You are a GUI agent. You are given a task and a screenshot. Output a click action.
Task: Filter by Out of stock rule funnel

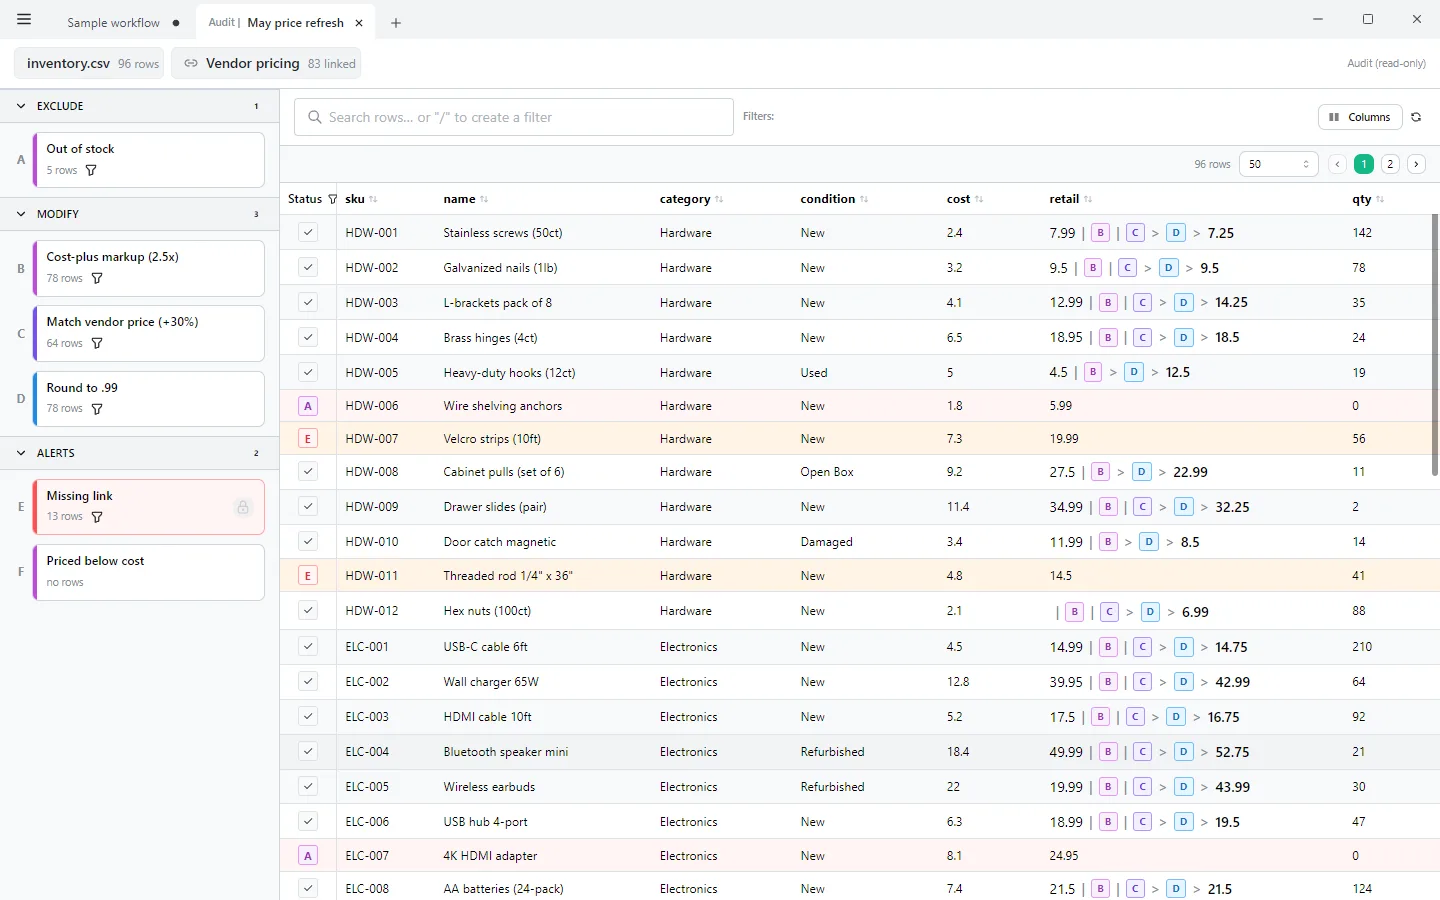point(91,170)
